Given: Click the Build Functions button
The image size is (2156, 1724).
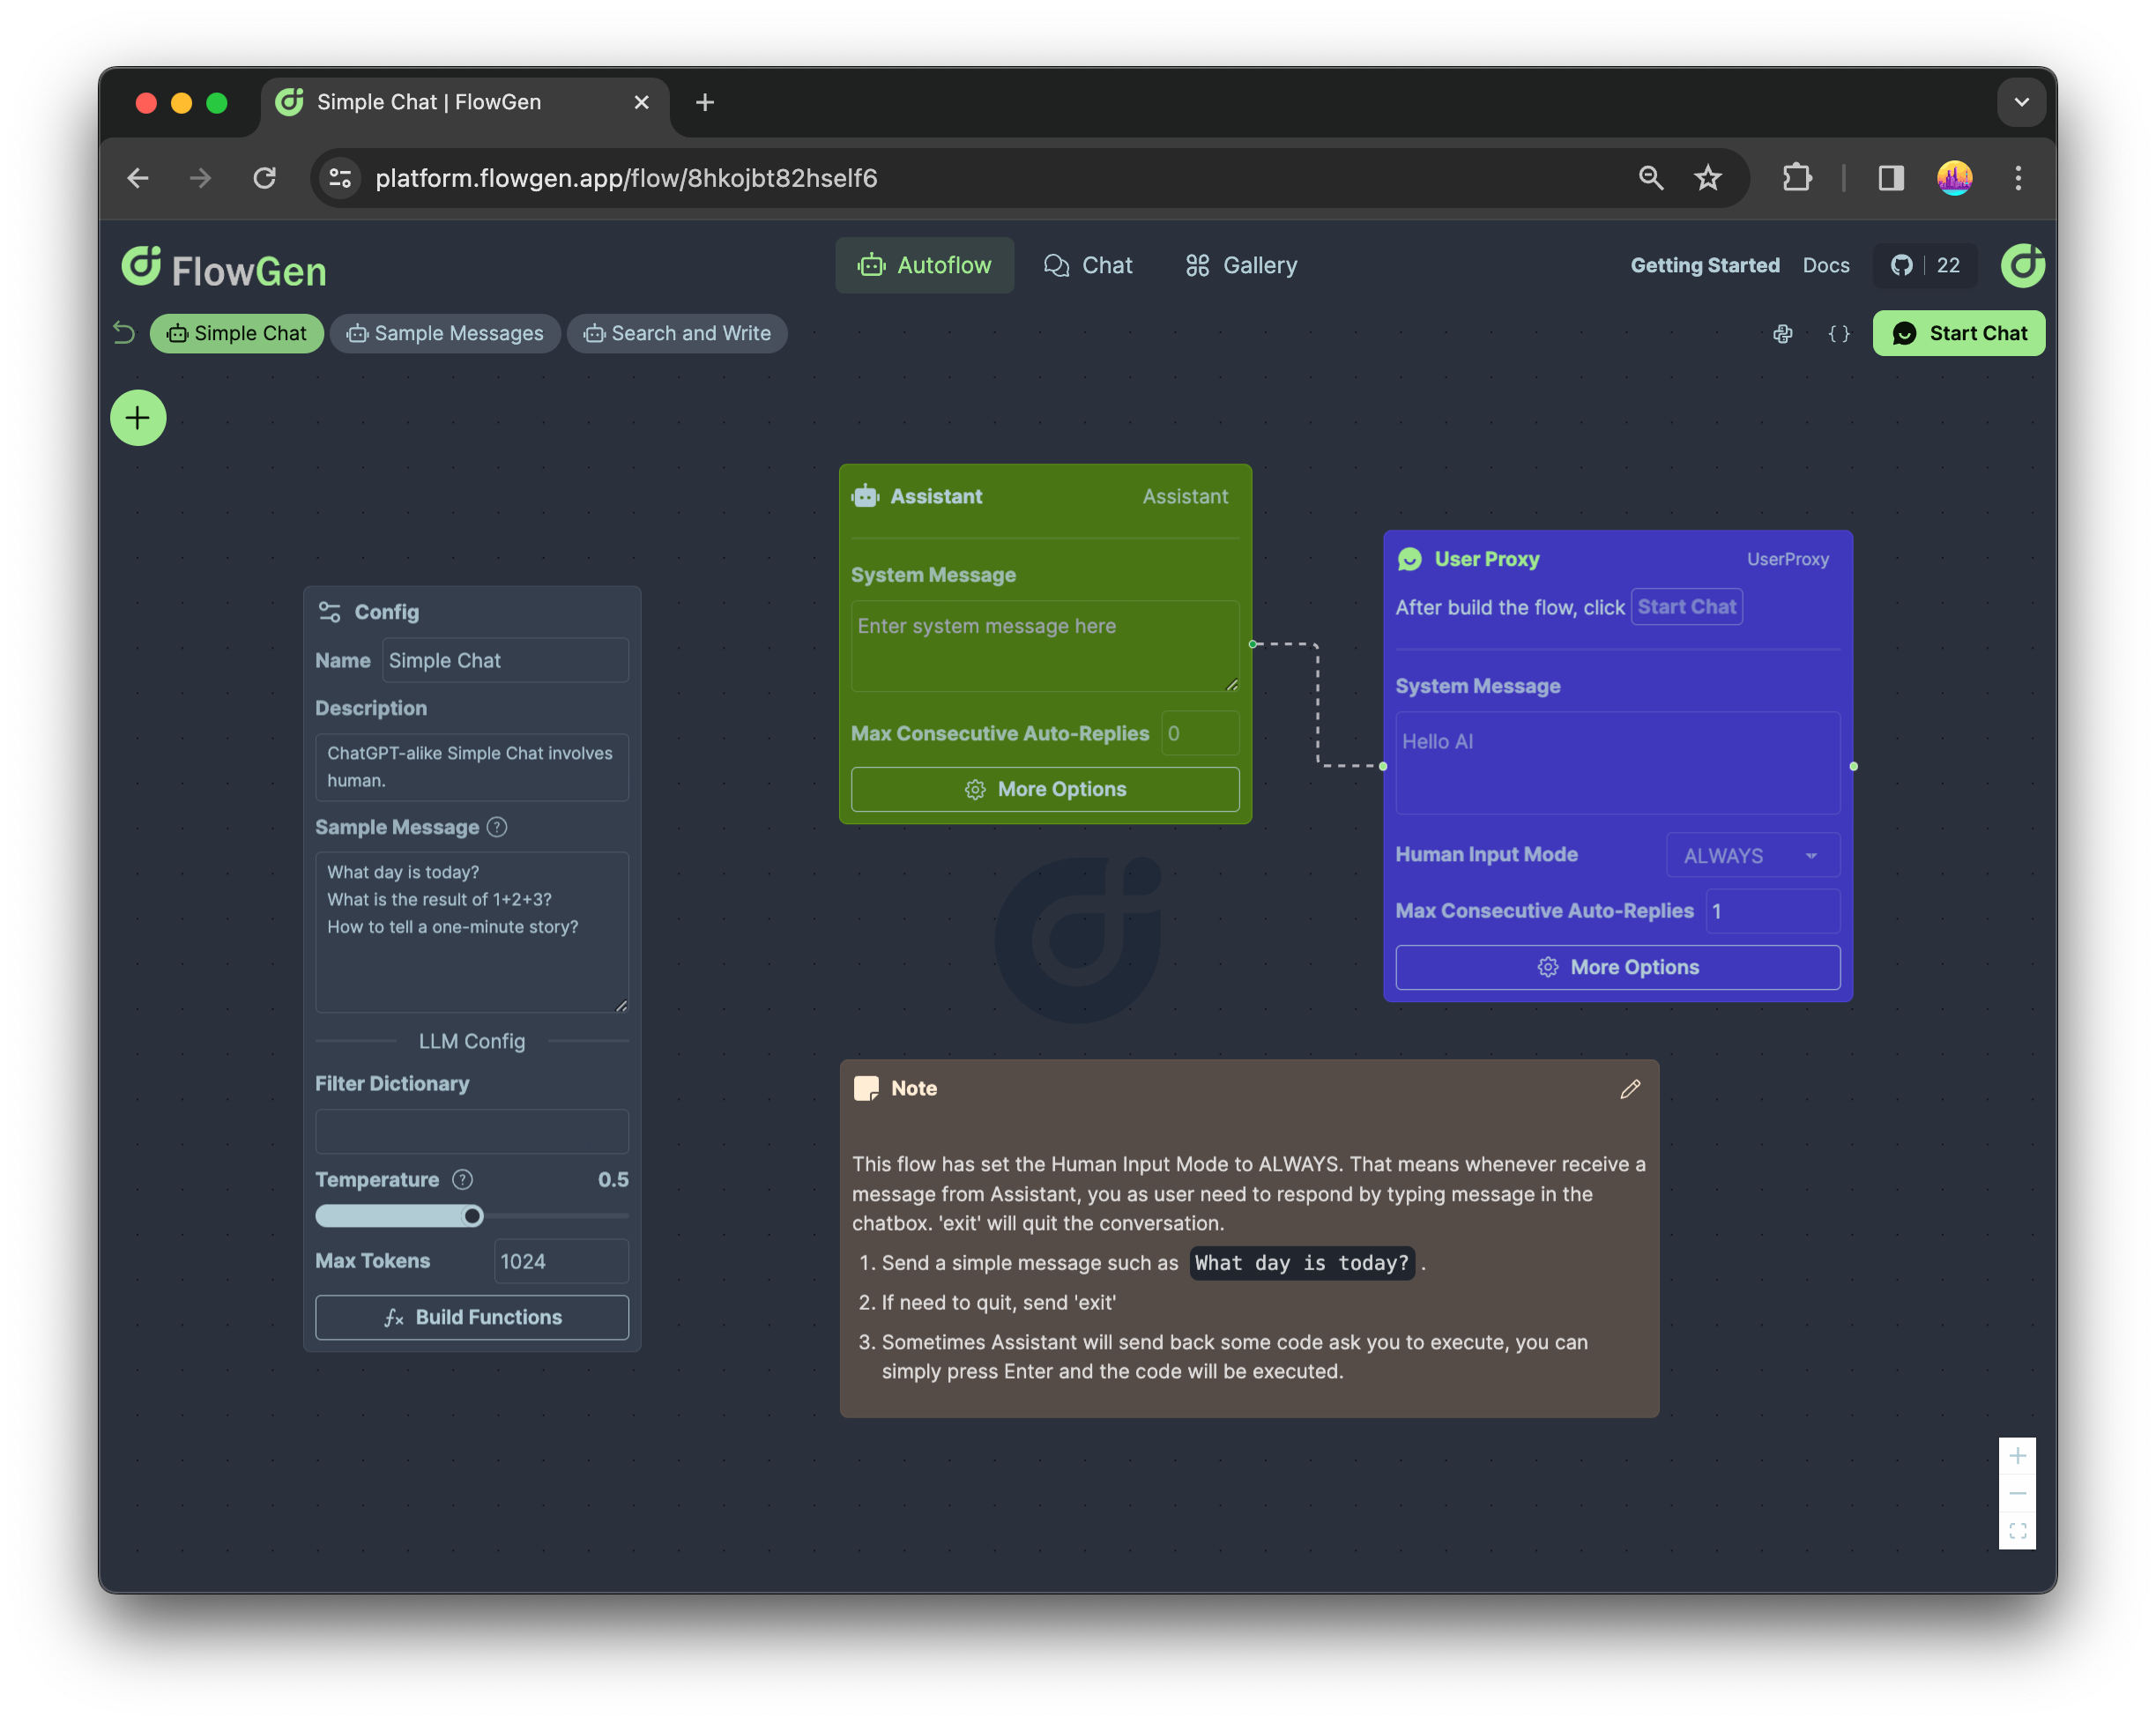Looking at the screenshot, I should tap(472, 1318).
